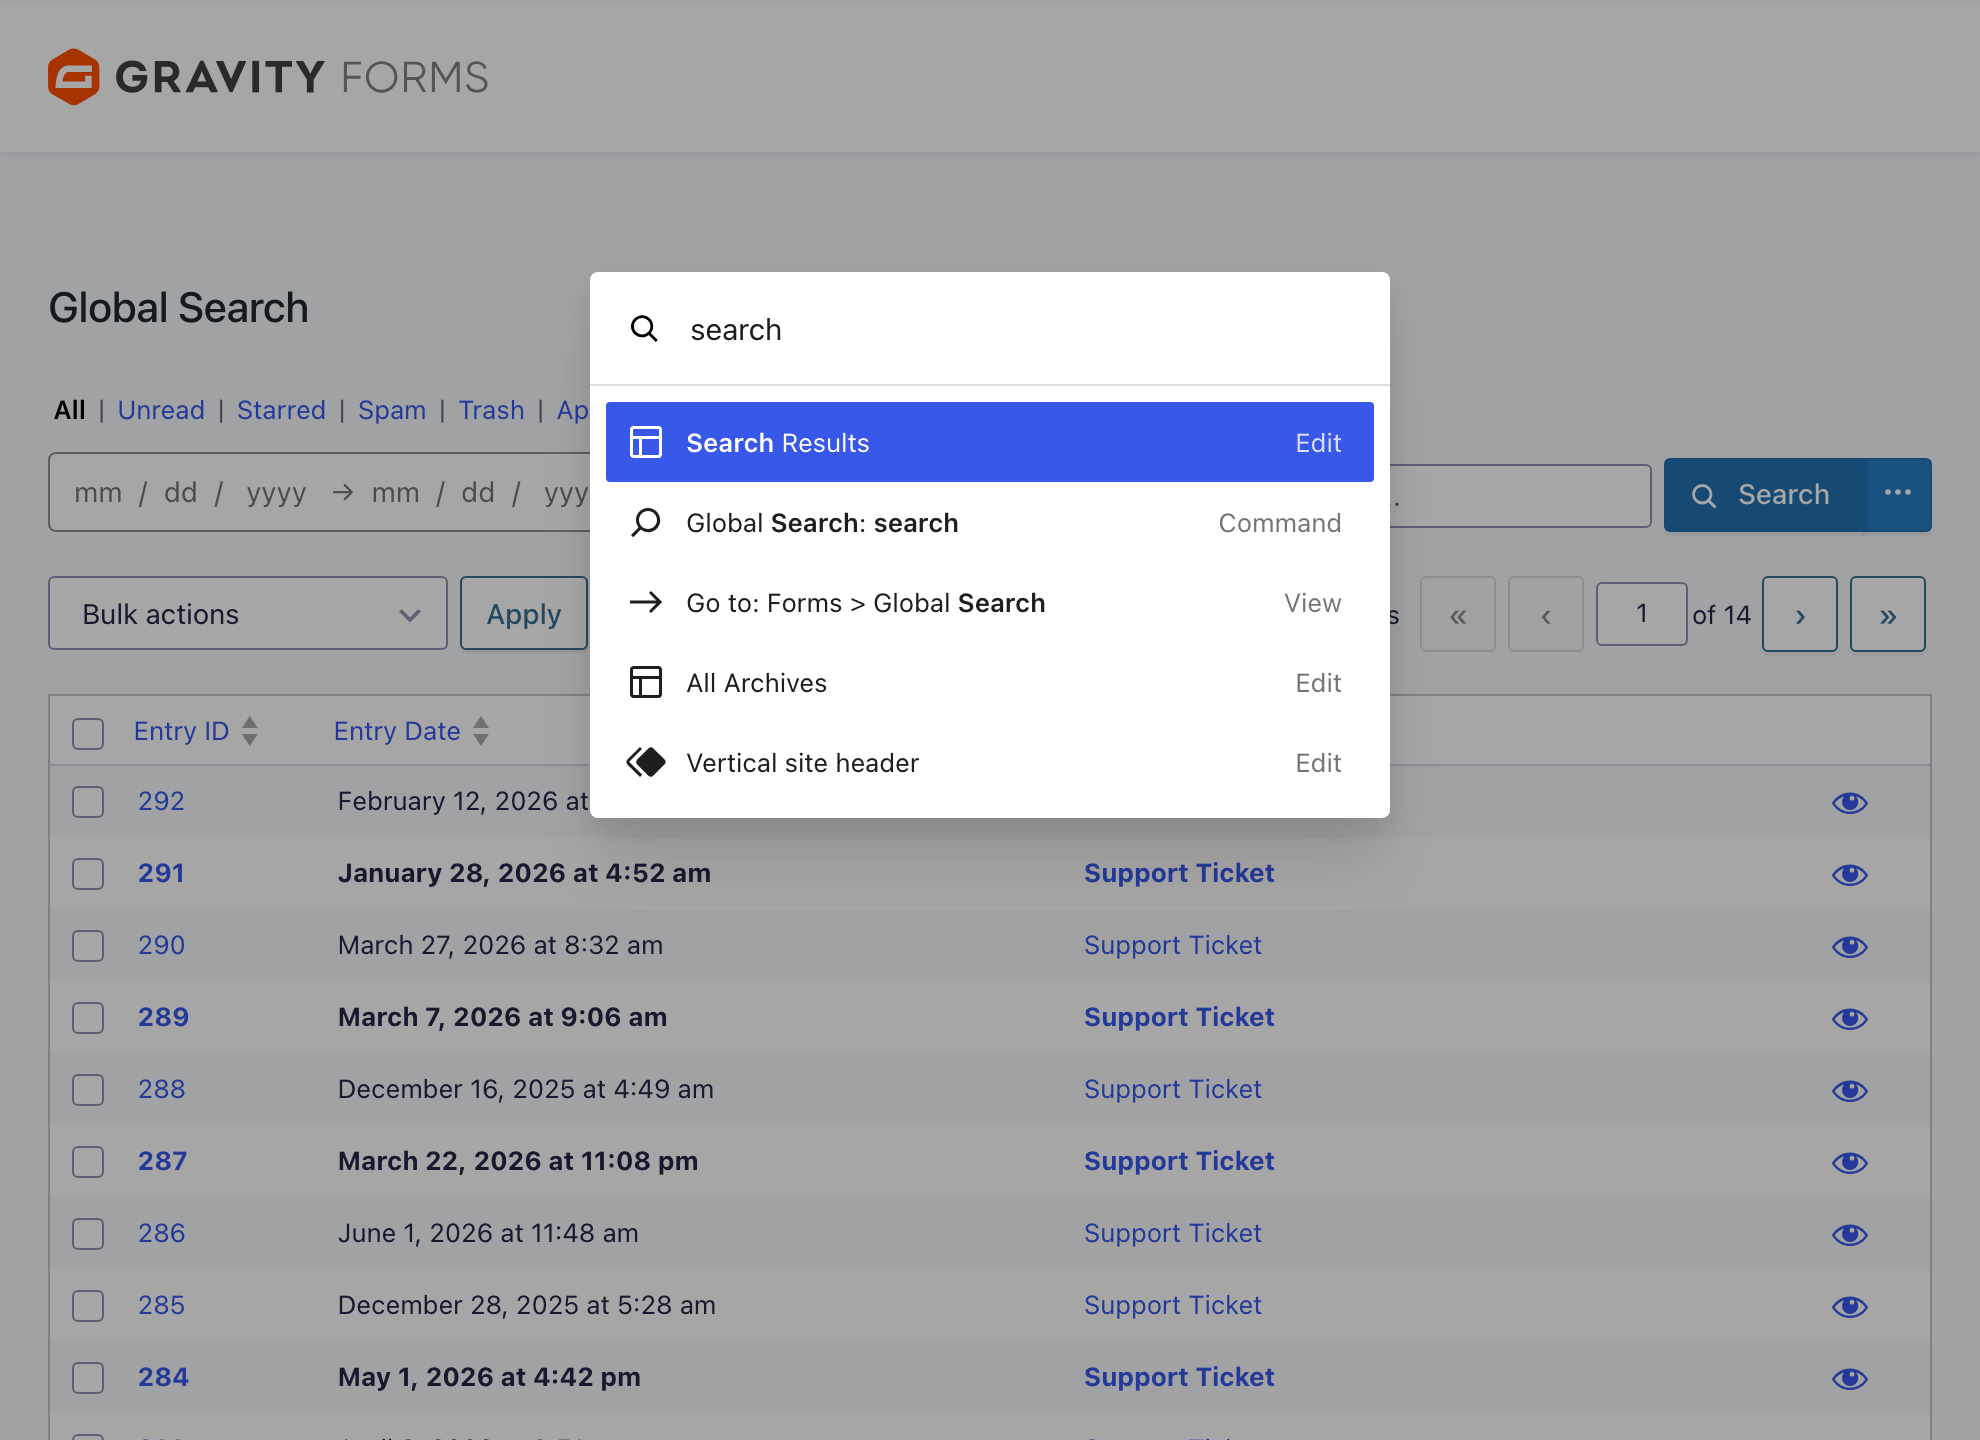The image size is (1980, 1440).
Task: Check the box for entry 286
Action: pyautogui.click(x=88, y=1234)
